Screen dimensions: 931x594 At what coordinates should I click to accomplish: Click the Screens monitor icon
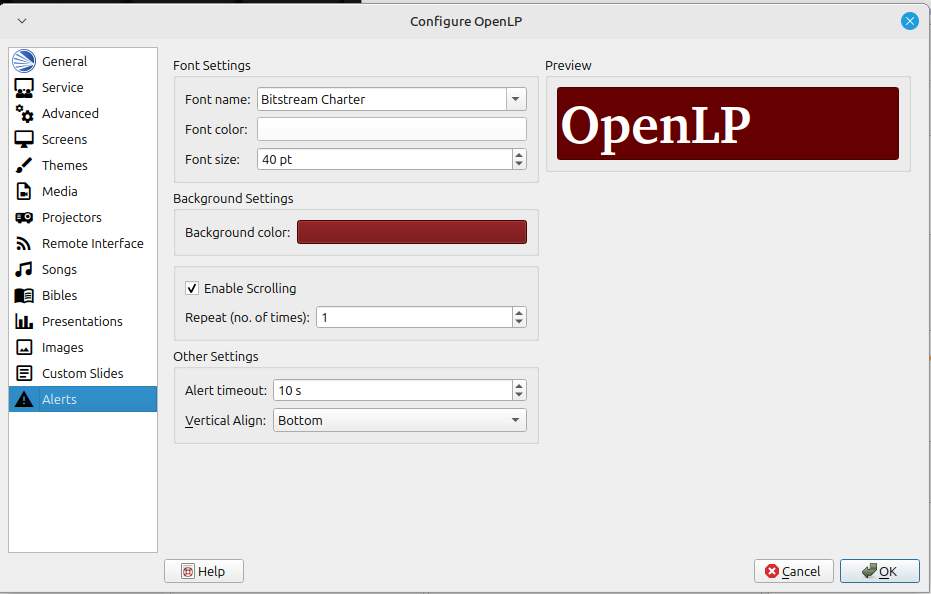(x=24, y=140)
